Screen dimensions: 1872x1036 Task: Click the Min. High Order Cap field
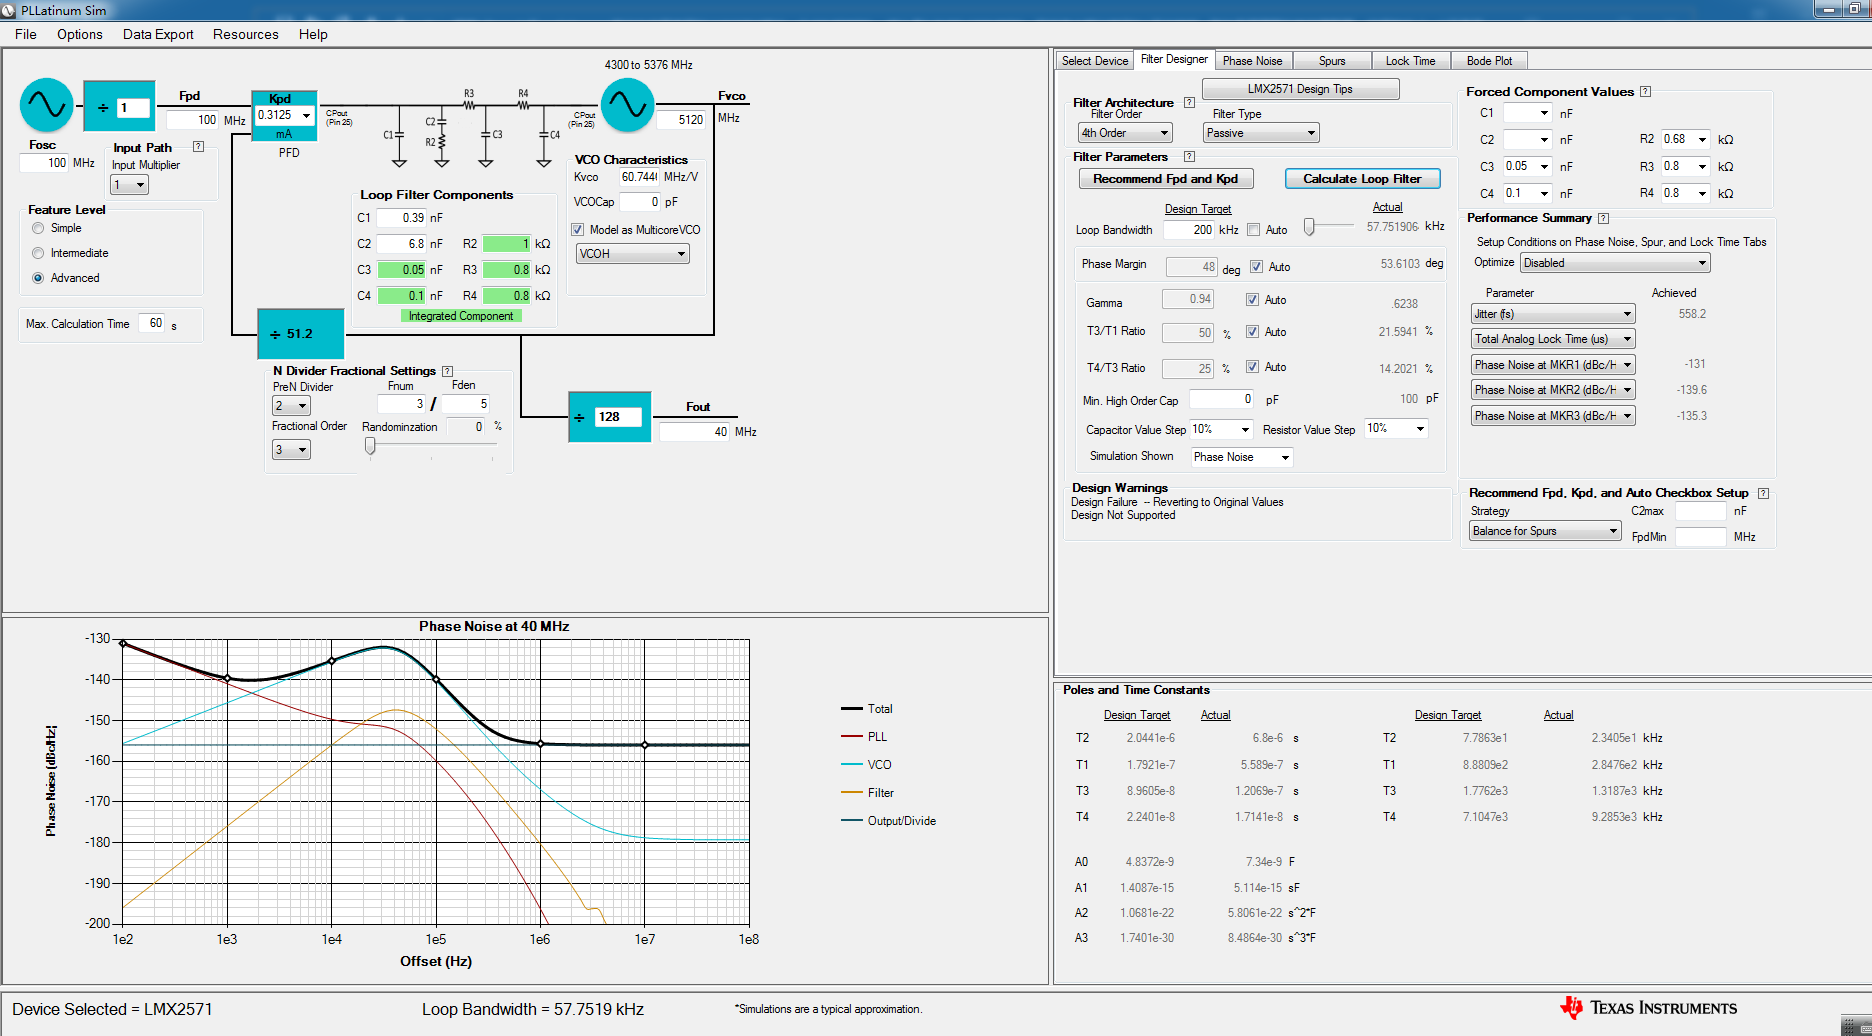(x=1221, y=399)
